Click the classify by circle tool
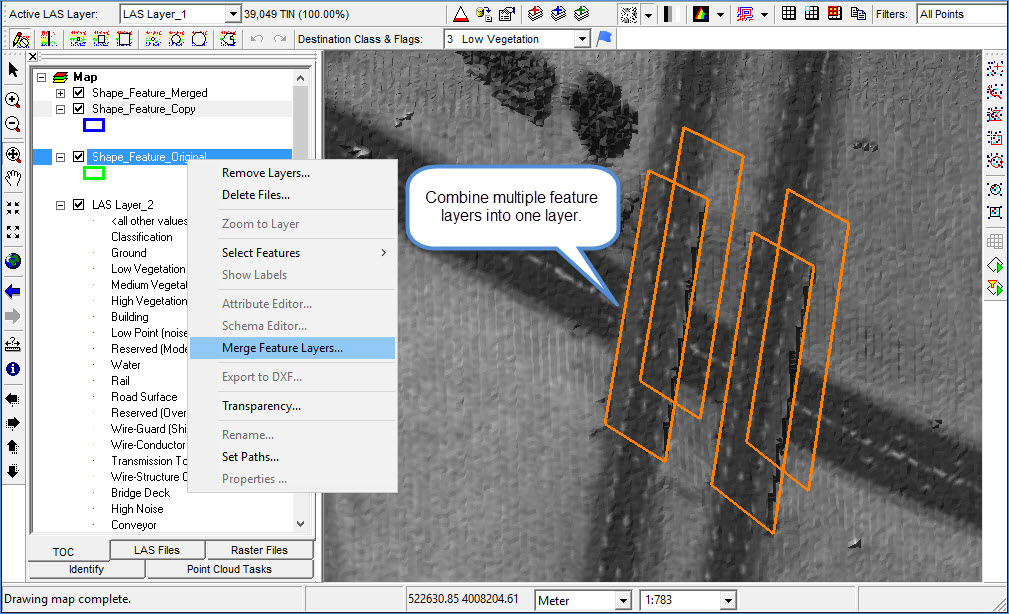The width and height of the screenshot is (1009, 614). point(199,39)
